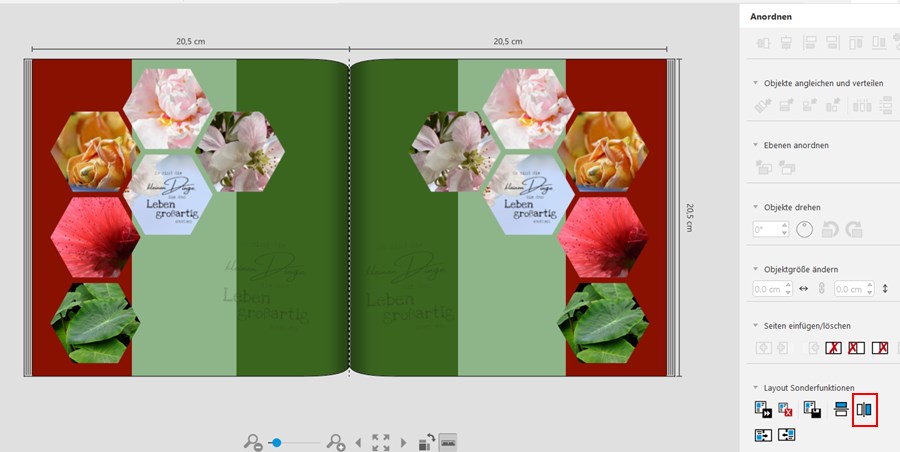
Task: Match size of selected objects
Action: tap(832, 106)
